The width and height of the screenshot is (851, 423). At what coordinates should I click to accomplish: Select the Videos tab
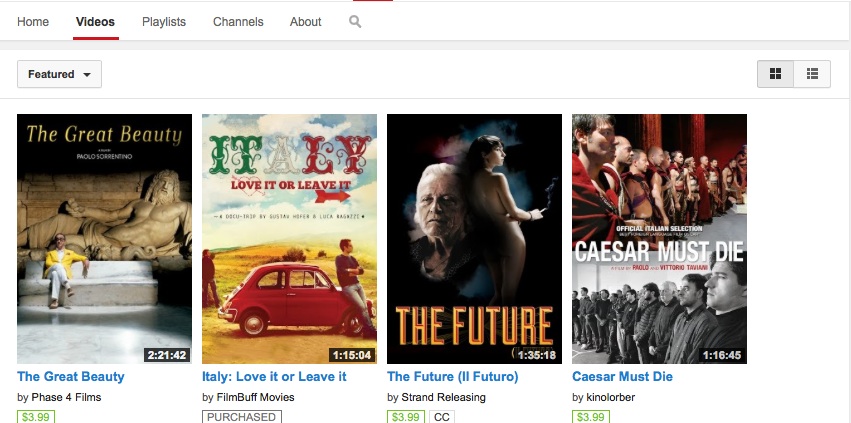click(95, 22)
